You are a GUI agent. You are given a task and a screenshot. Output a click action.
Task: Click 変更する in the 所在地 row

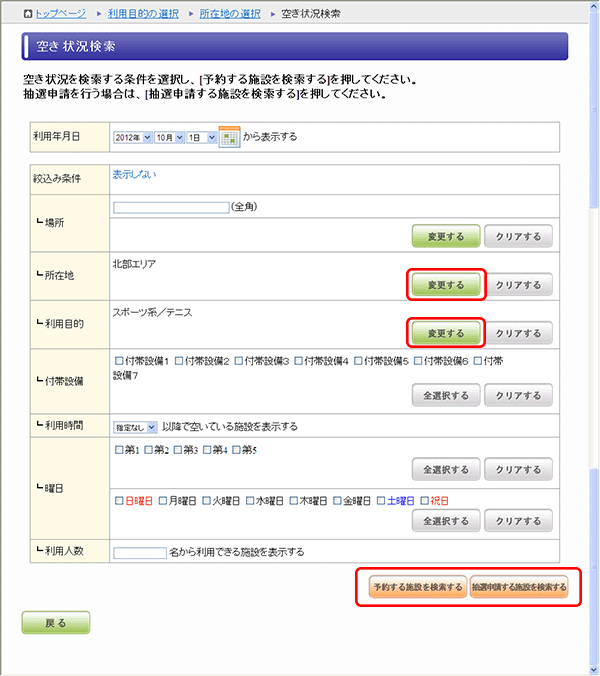(446, 285)
